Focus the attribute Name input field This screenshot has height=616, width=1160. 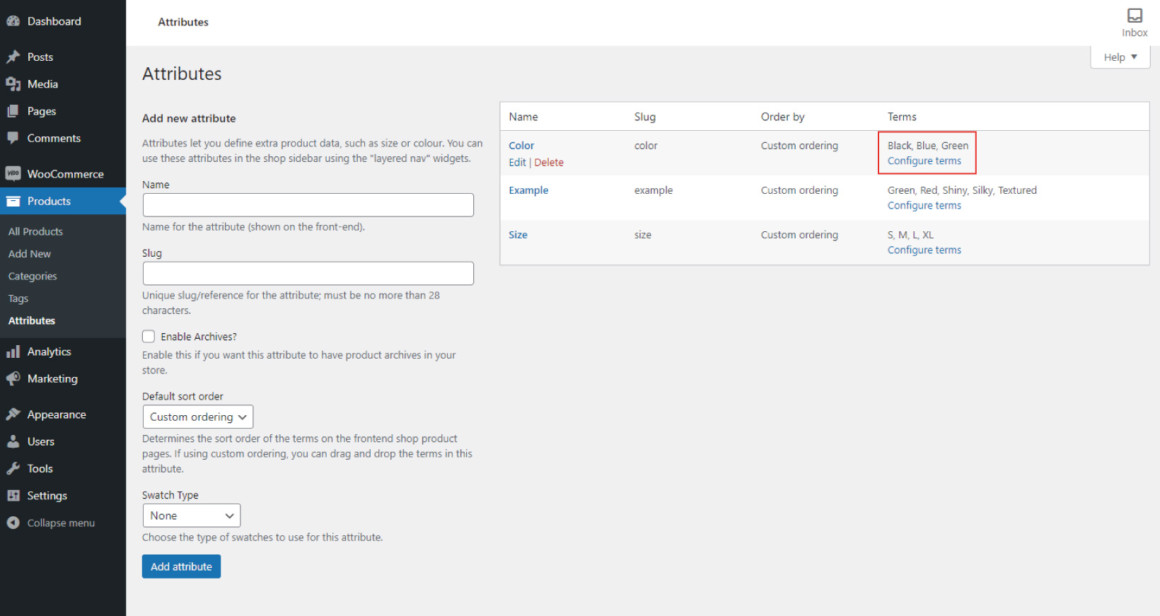[x=308, y=205]
